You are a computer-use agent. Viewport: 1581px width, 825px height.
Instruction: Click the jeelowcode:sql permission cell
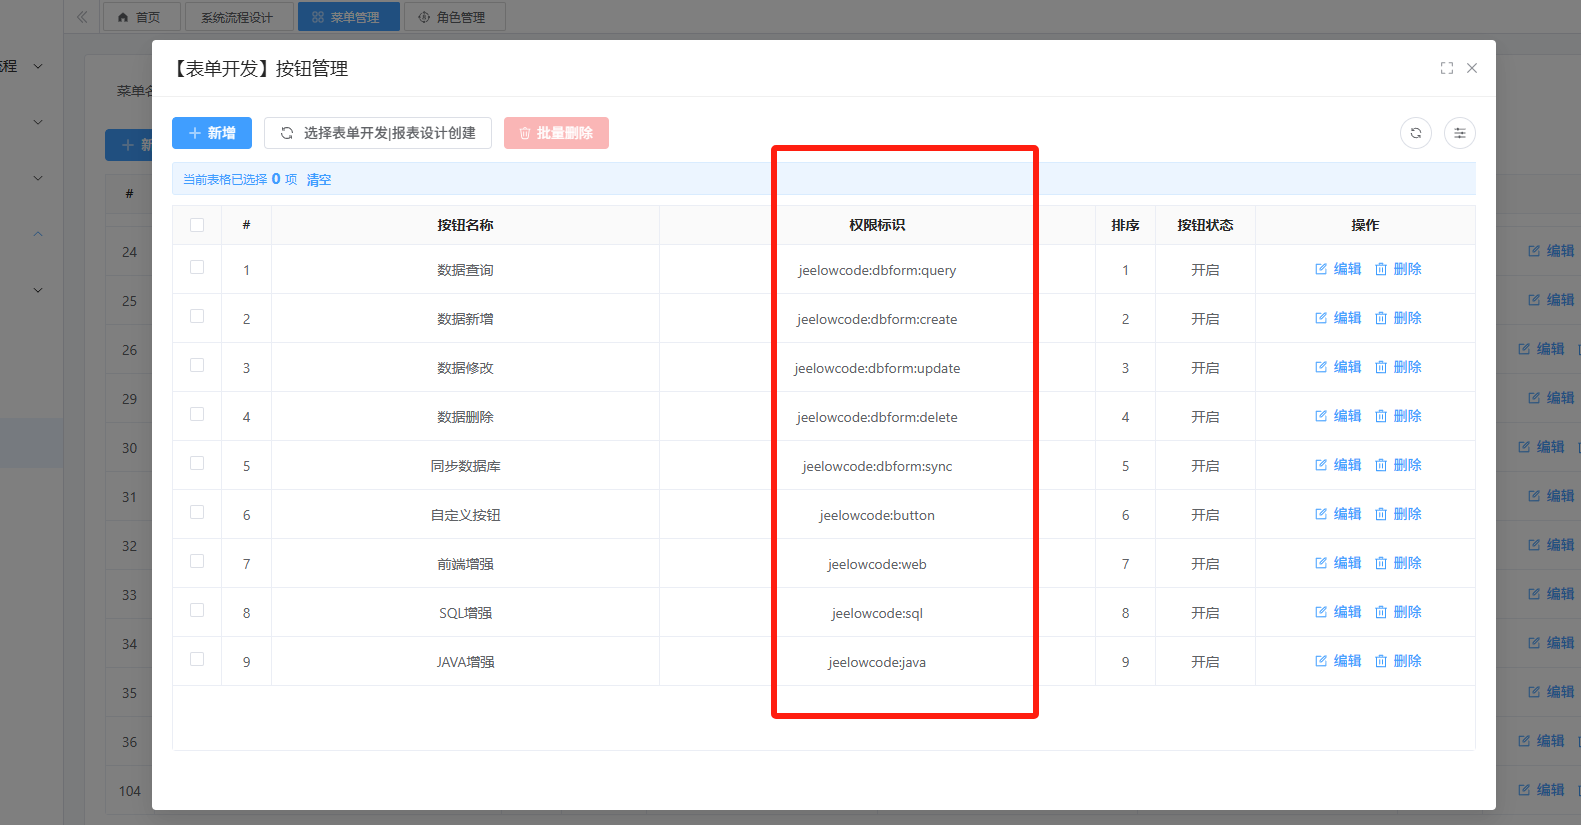[877, 613]
